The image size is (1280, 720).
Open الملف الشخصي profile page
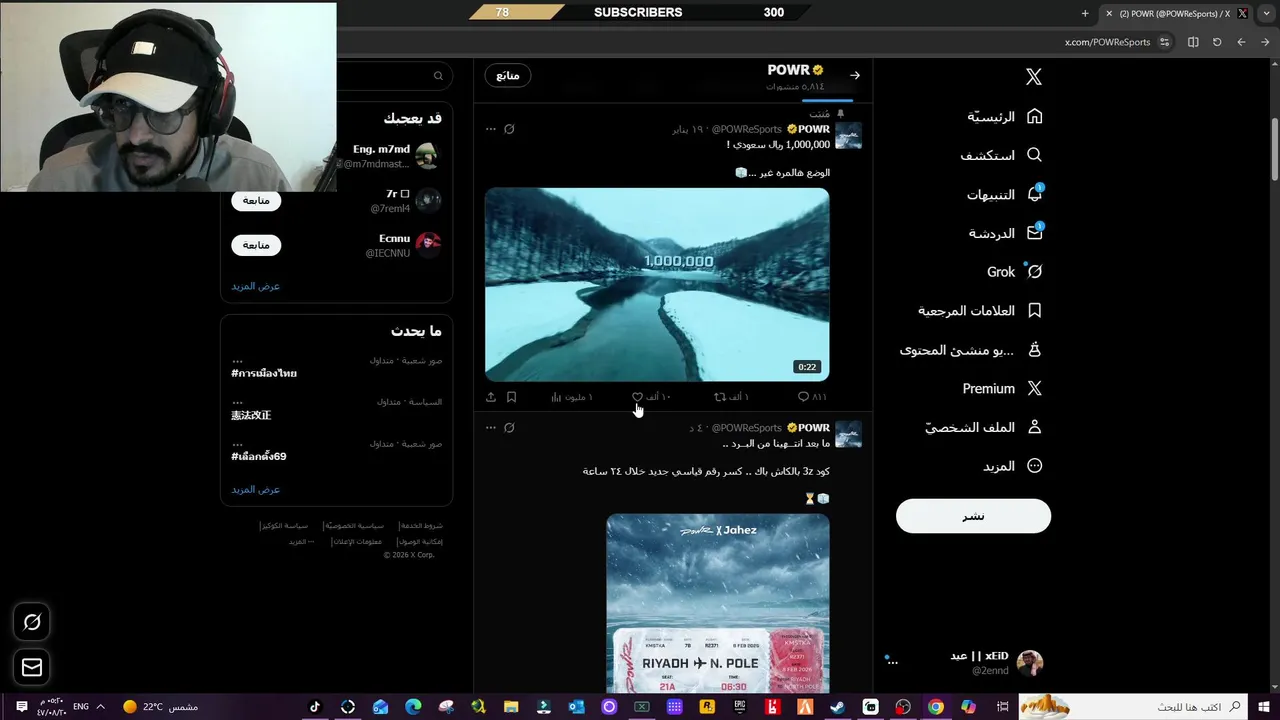coord(984,427)
